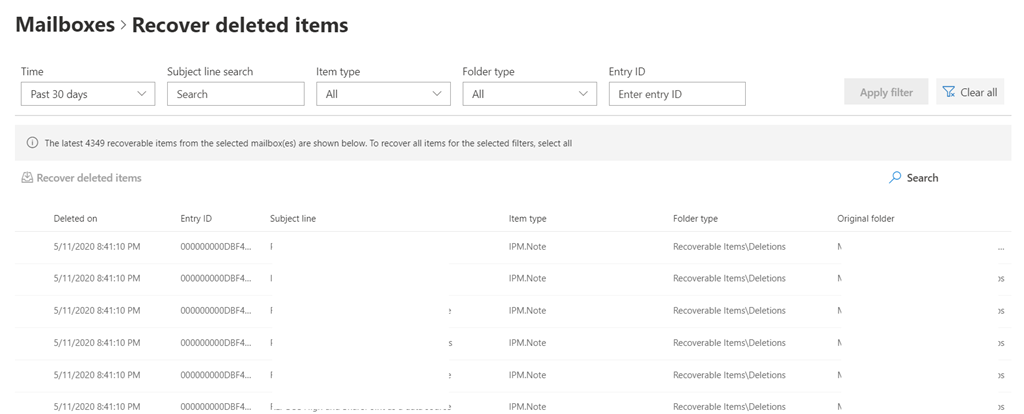Sort by the Deleted on column header
Screen dimensions: 1024x414
pyautogui.click(x=75, y=218)
